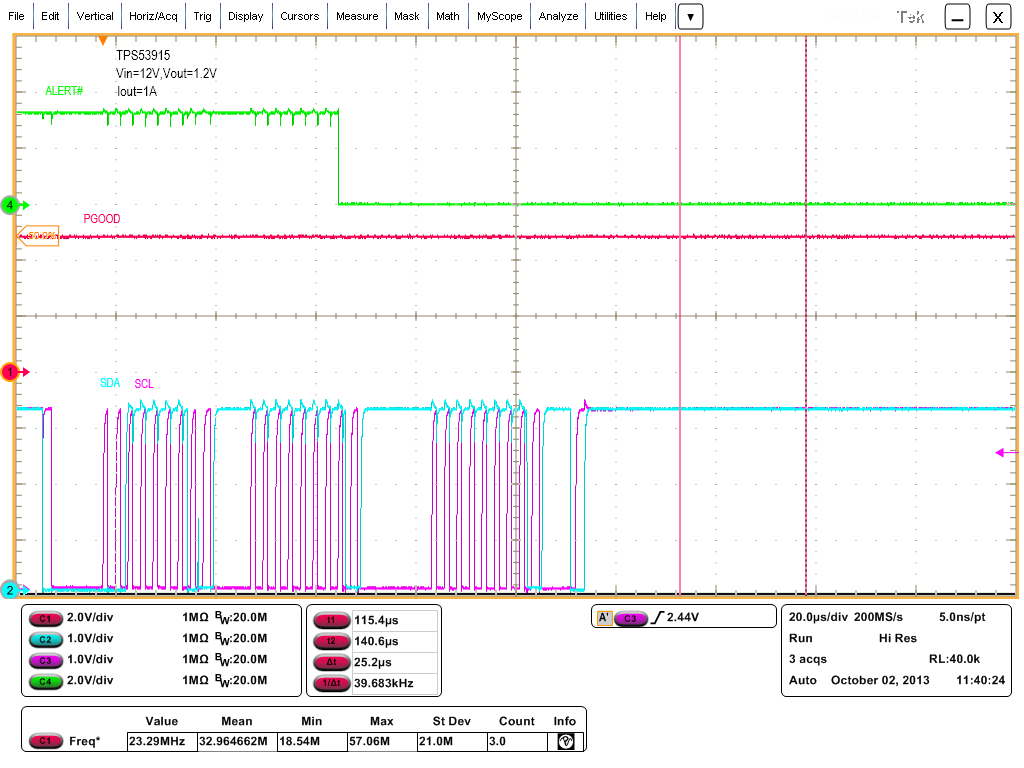Click the A' trigger source badge
This screenshot has height=768, width=1024.
(607, 617)
